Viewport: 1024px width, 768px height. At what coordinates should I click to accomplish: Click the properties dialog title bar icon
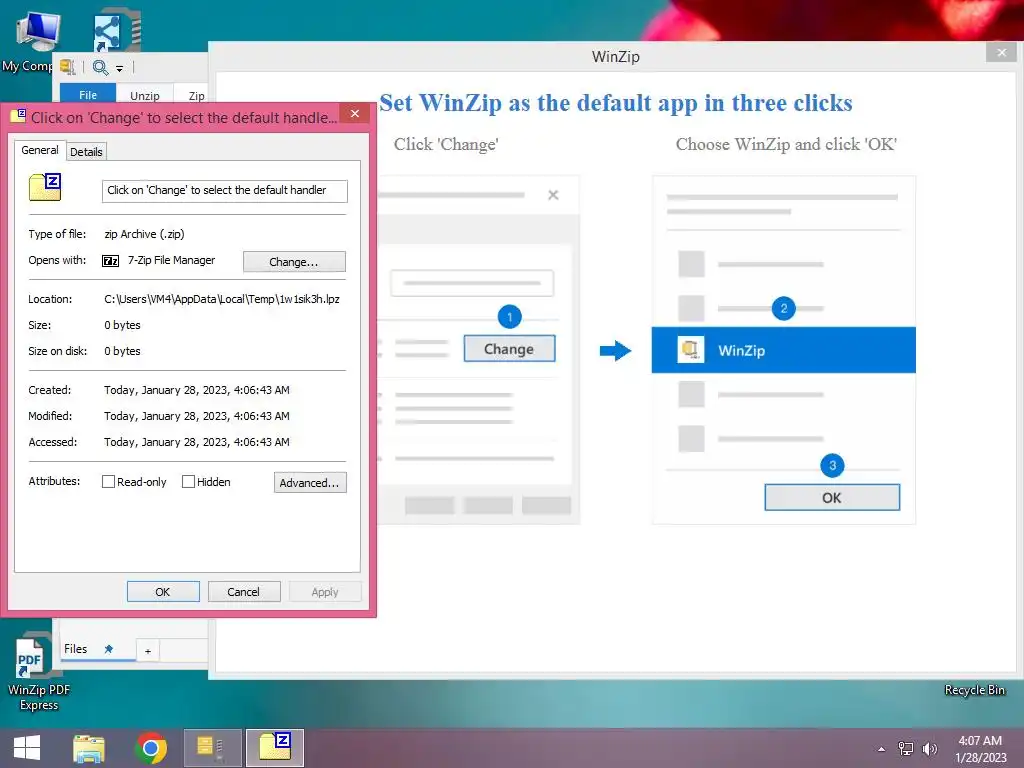(18, 116)
